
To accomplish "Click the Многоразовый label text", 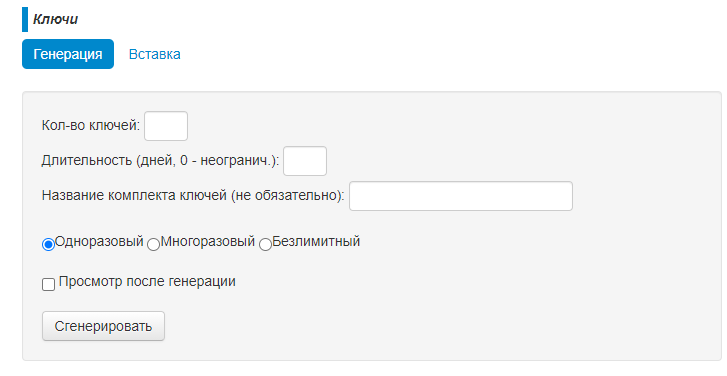I will 208,242.
